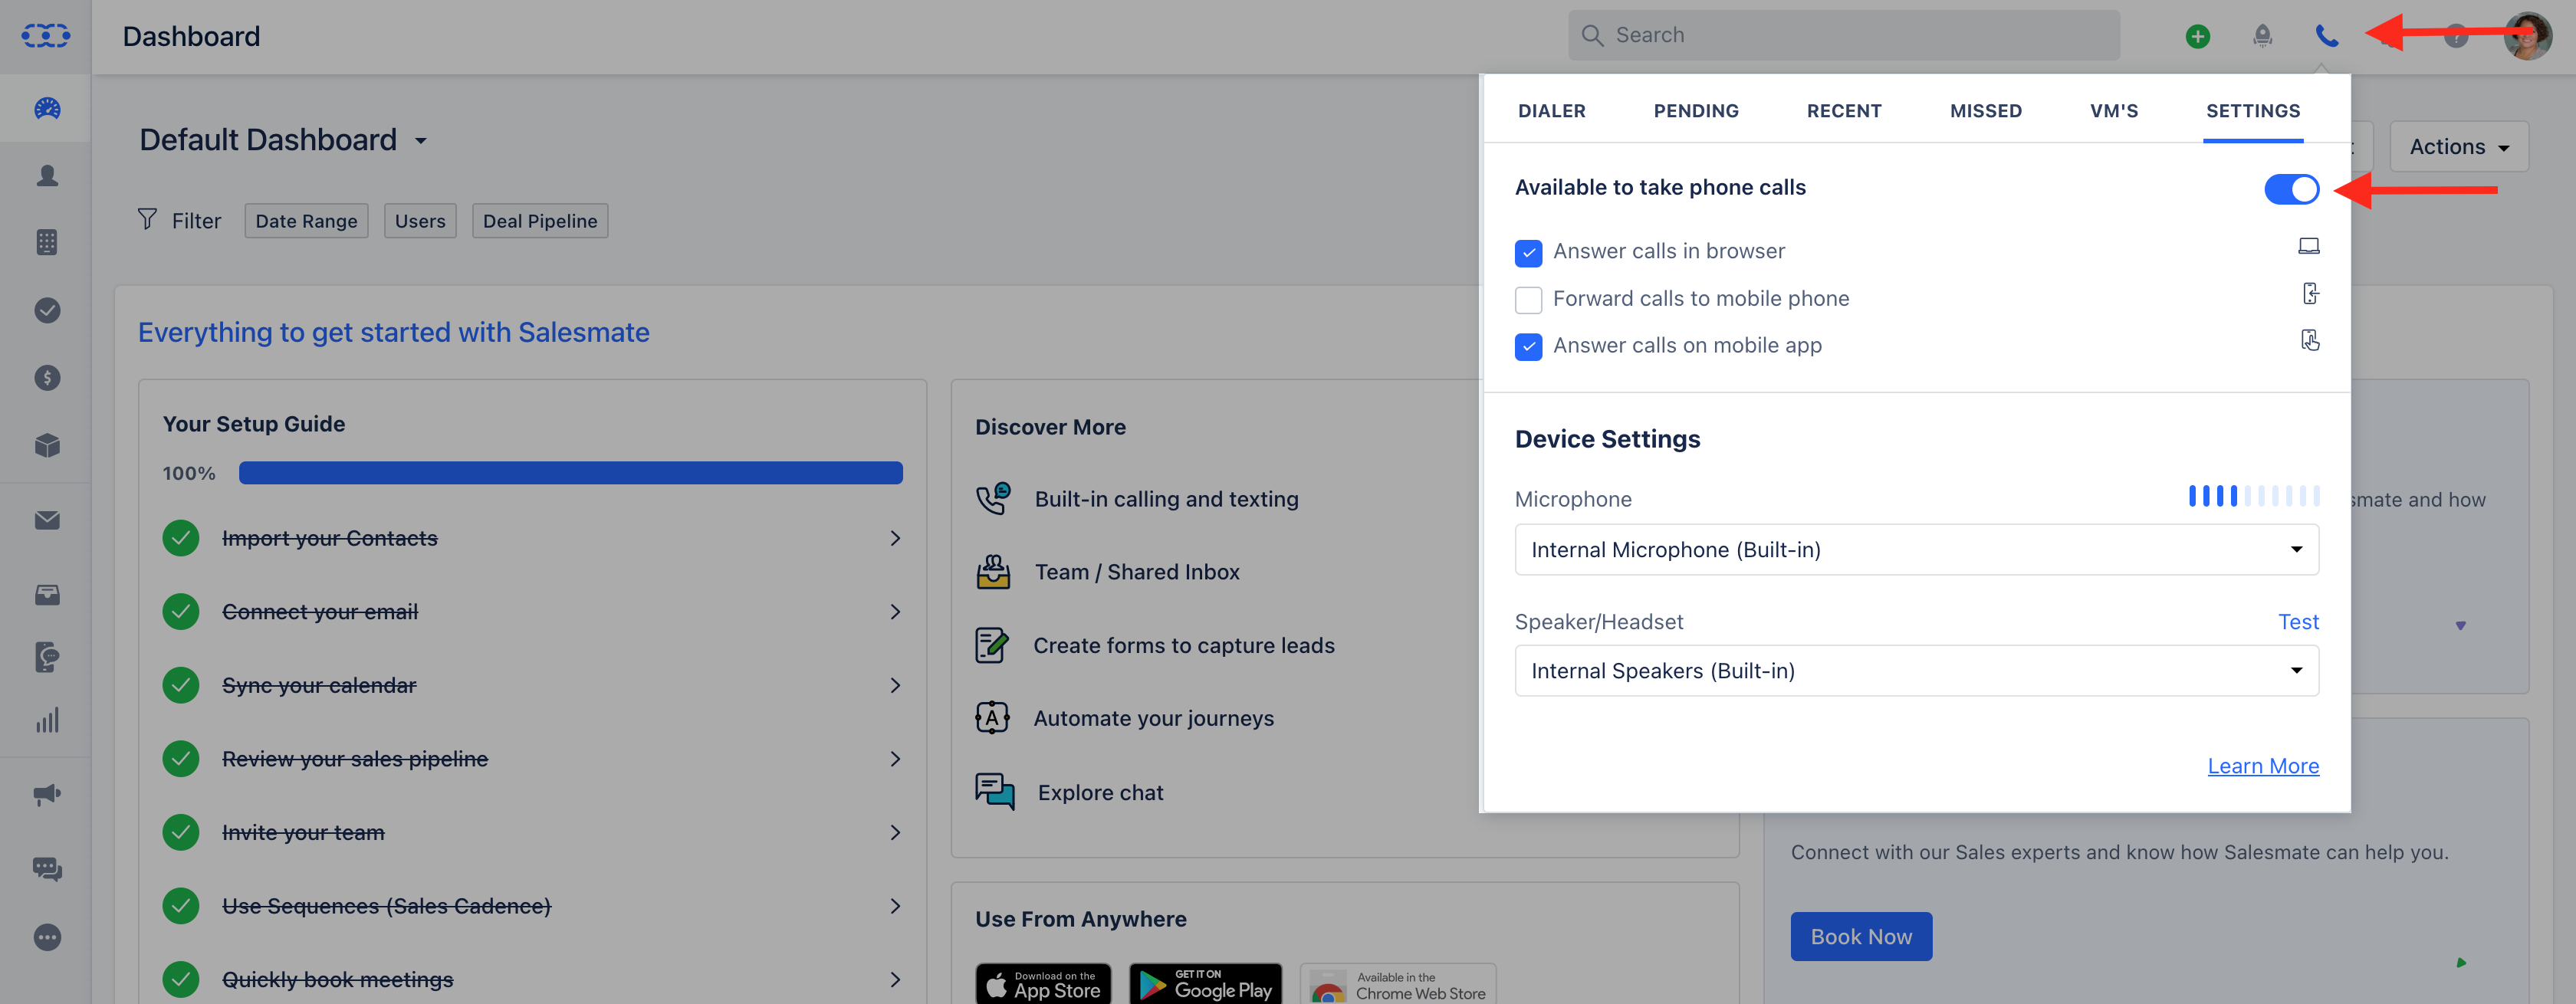Screen dimensions: 2576x1004
Task: Open Emails envelope icon in sidebar
Action: point(47,520)
